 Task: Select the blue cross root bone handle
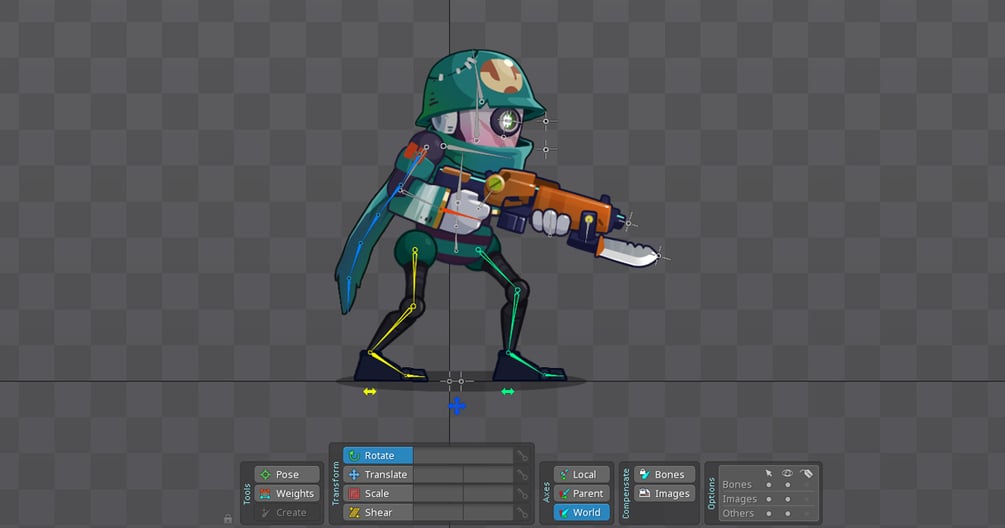click(x=457, y=406)
